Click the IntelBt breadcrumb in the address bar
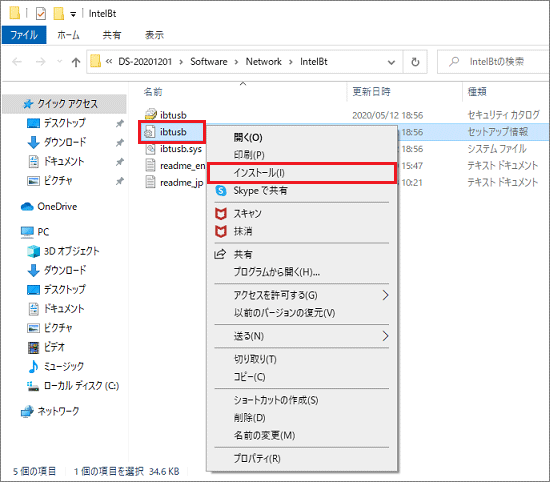 314,62
